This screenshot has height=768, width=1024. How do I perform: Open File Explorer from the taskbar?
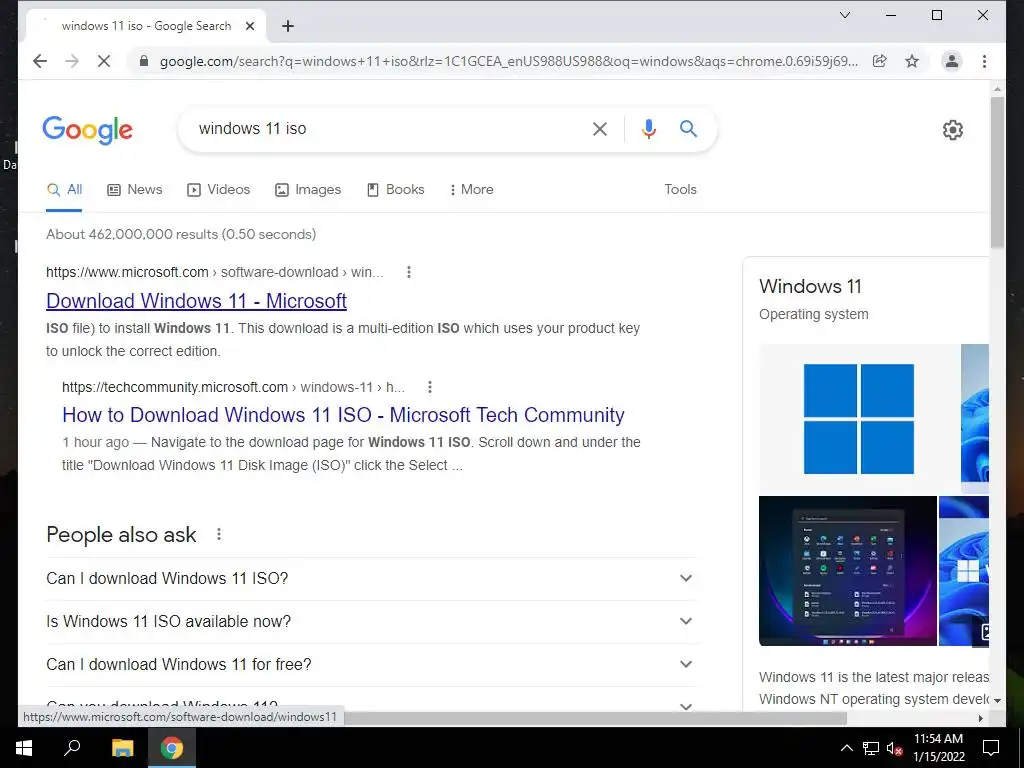[x=122, y=748]
